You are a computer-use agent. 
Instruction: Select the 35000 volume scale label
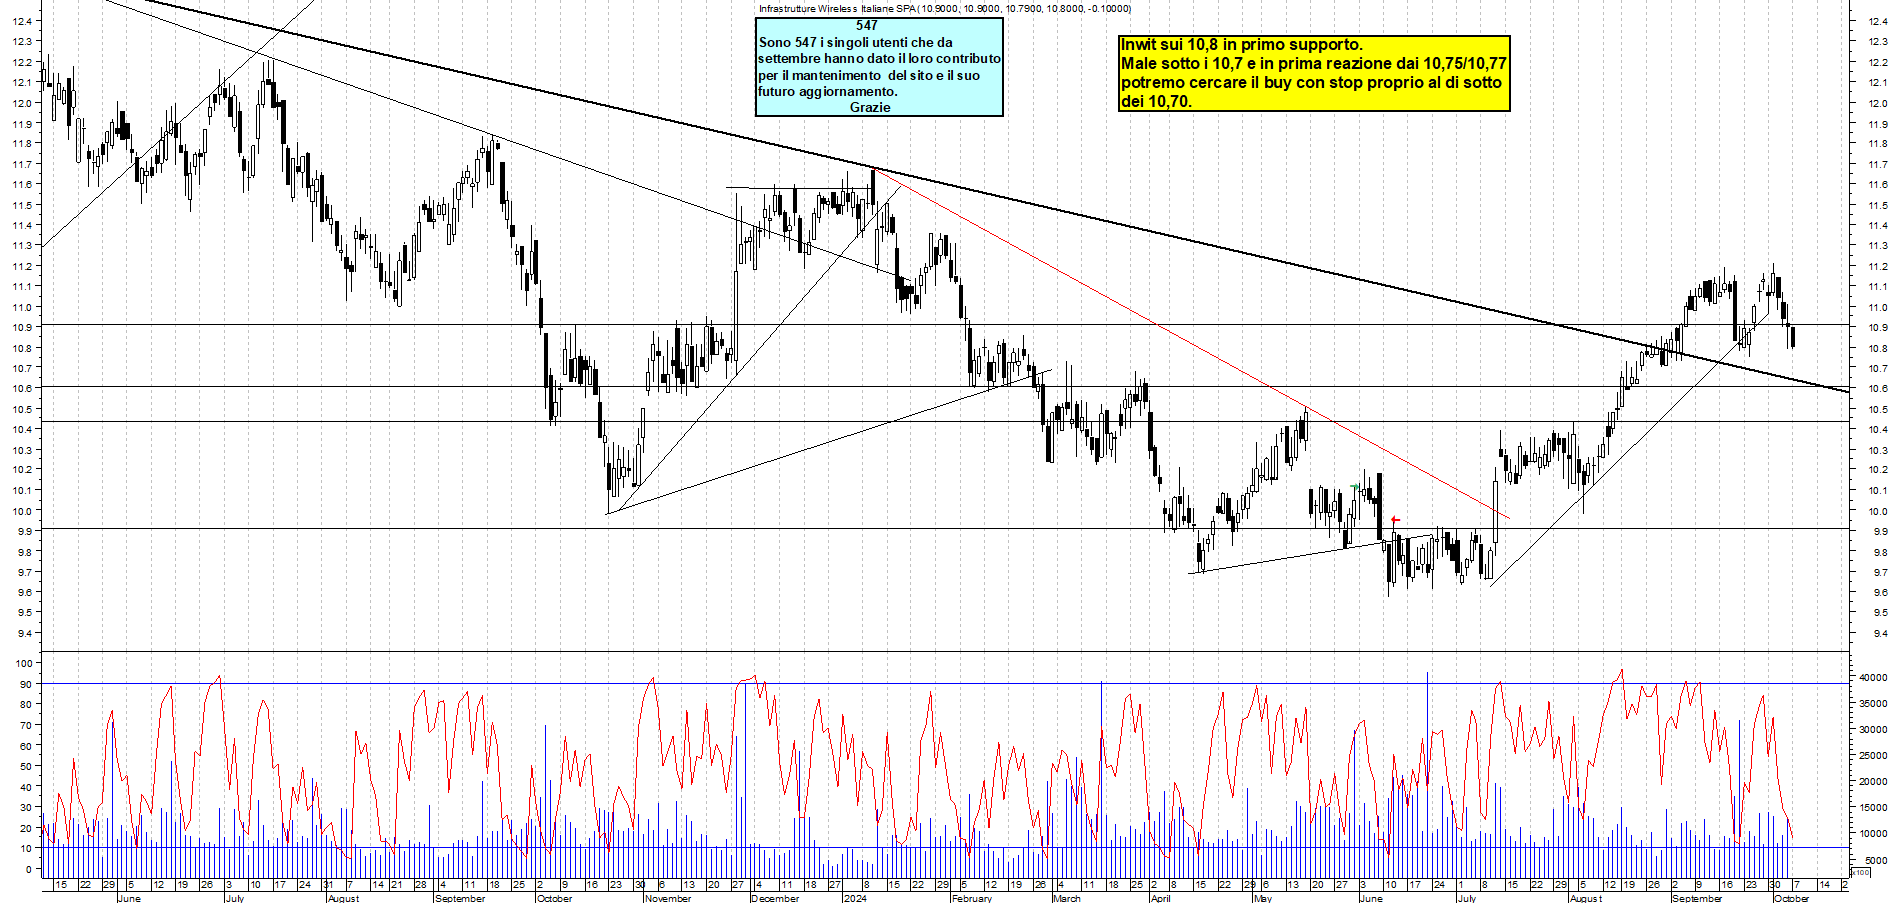coord(1872,703)
